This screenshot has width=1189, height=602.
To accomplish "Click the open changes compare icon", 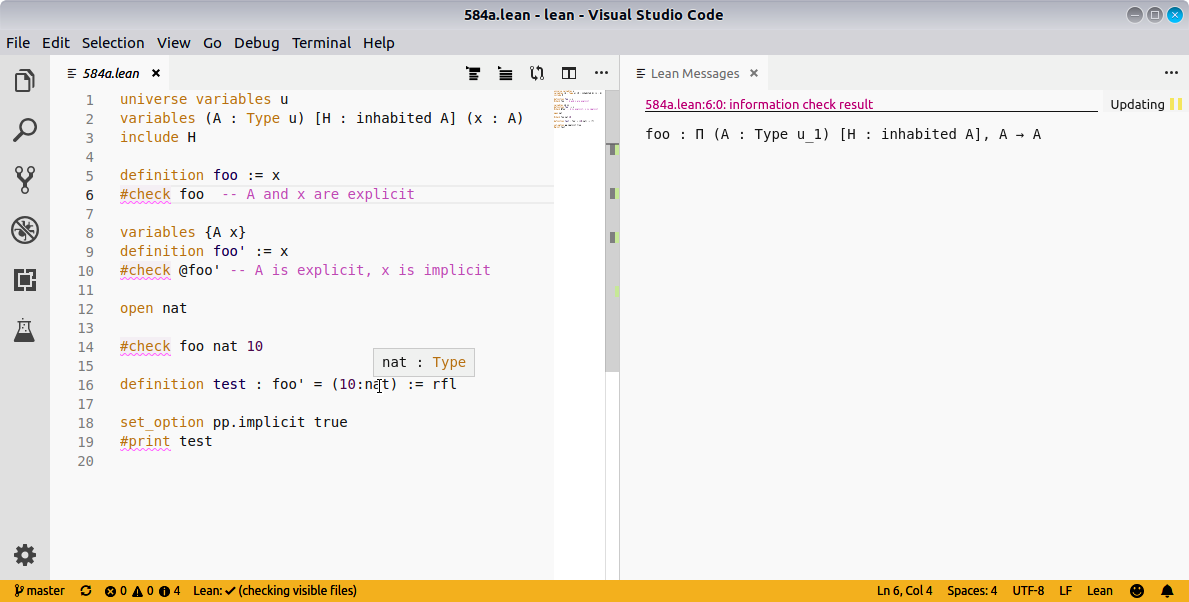I will (537, 73).
